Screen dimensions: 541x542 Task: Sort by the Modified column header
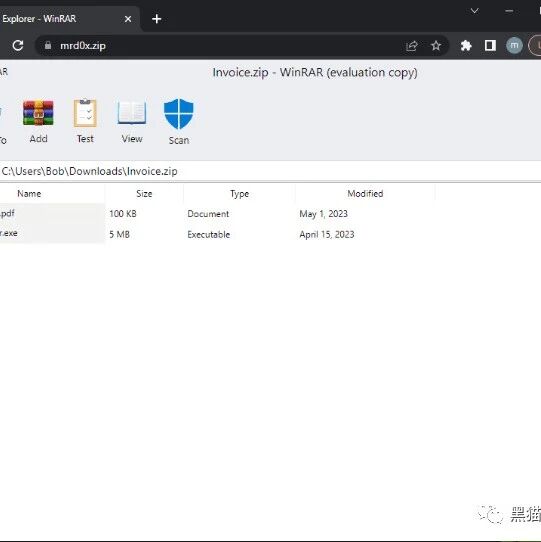tap(365, 194)
